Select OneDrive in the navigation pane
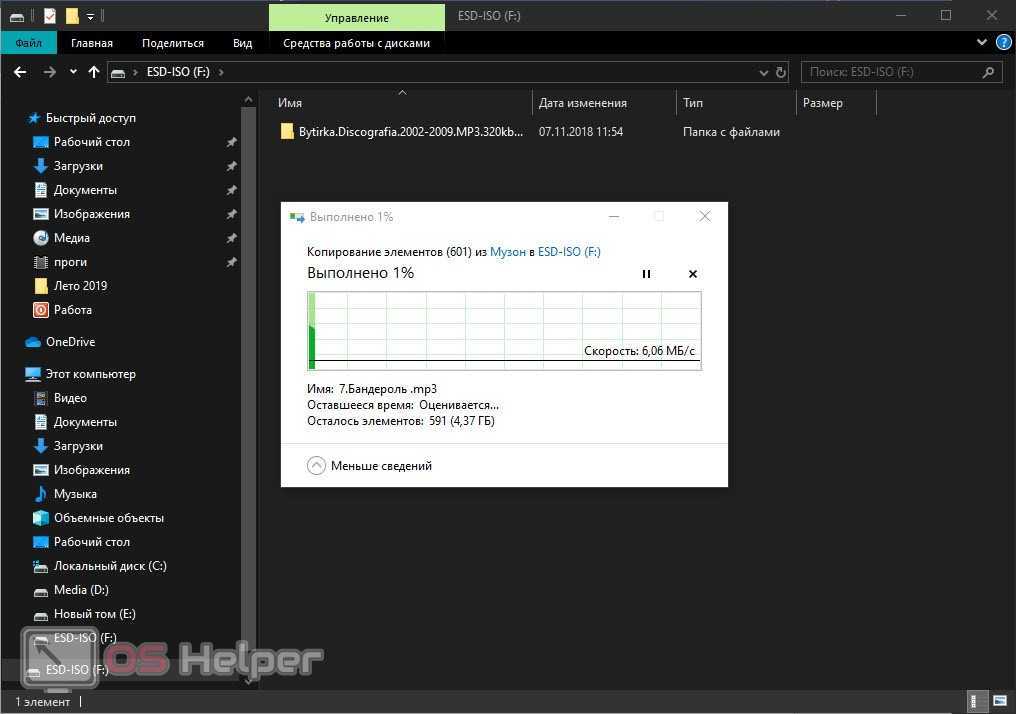The width and height of the screenshot is (1016, 714). (x=70, y=342)
